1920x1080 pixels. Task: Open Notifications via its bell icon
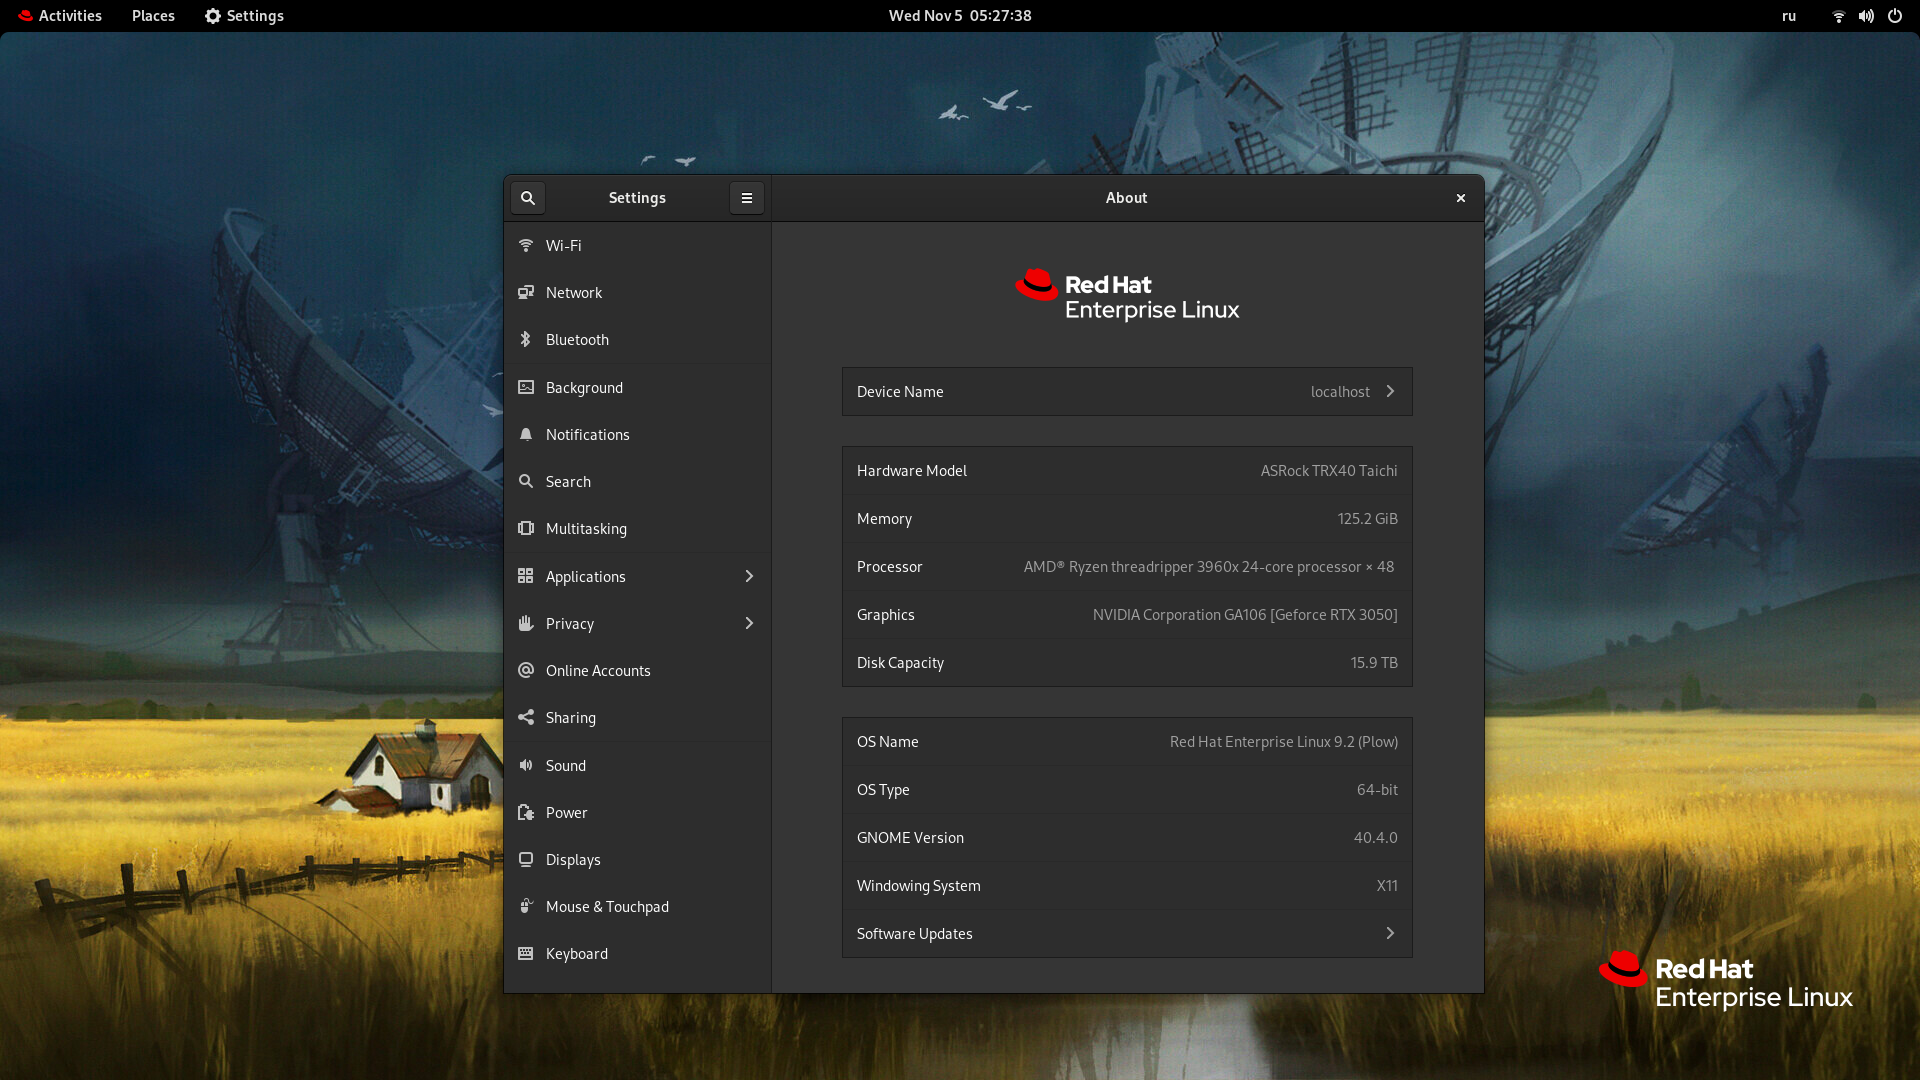click(526, 434)
